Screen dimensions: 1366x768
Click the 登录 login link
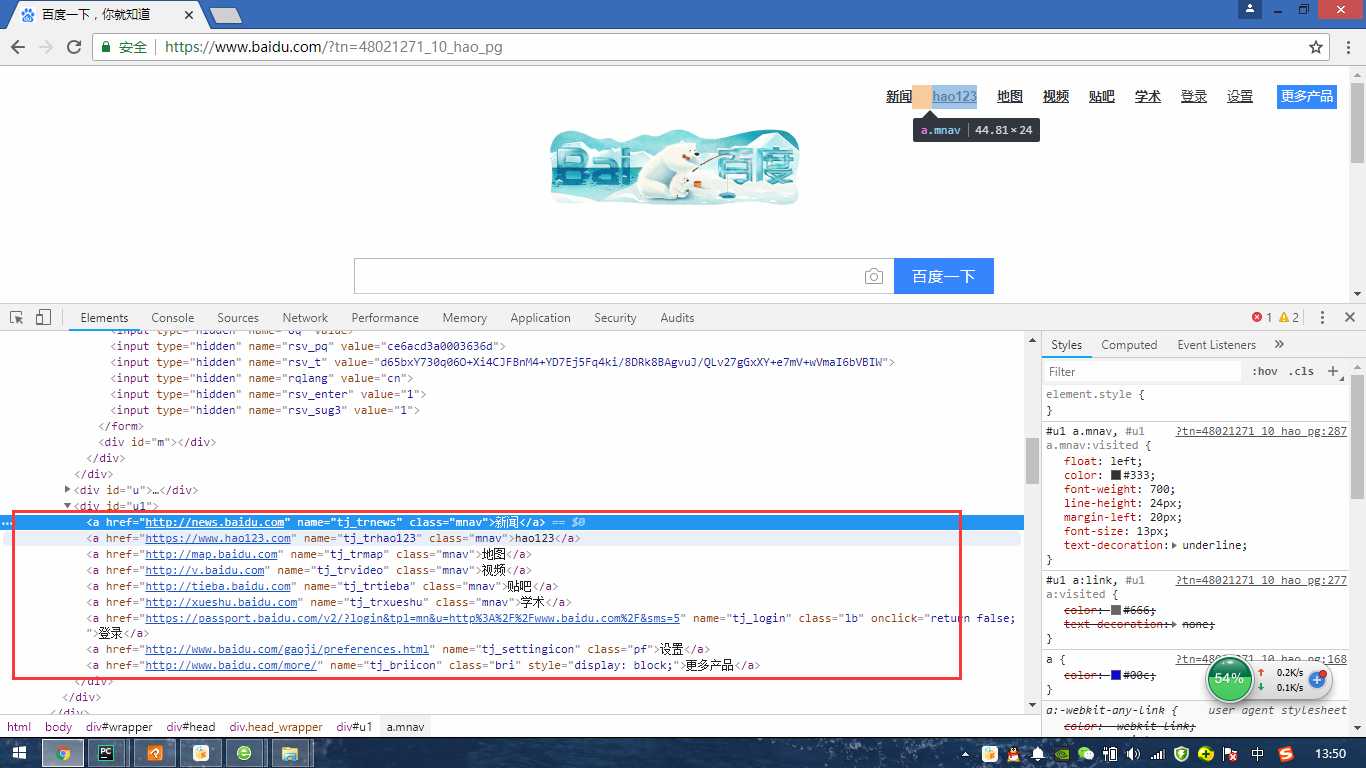pyautogui.click(x=1194, y=96)
